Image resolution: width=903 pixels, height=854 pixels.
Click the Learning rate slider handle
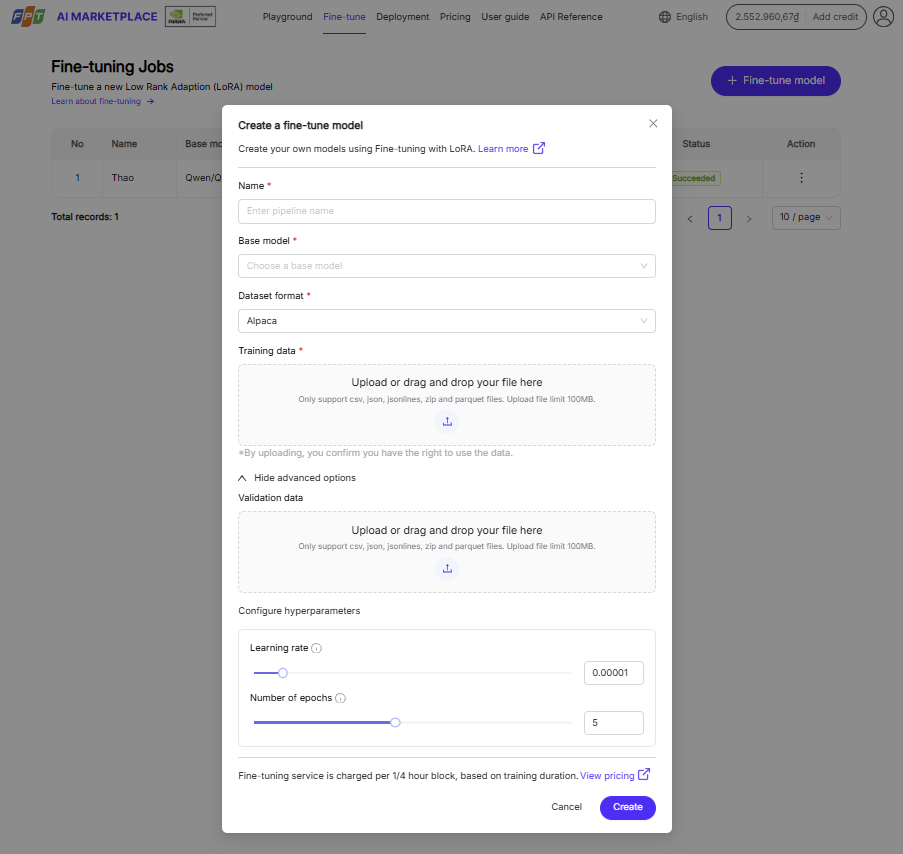(283, 673)
